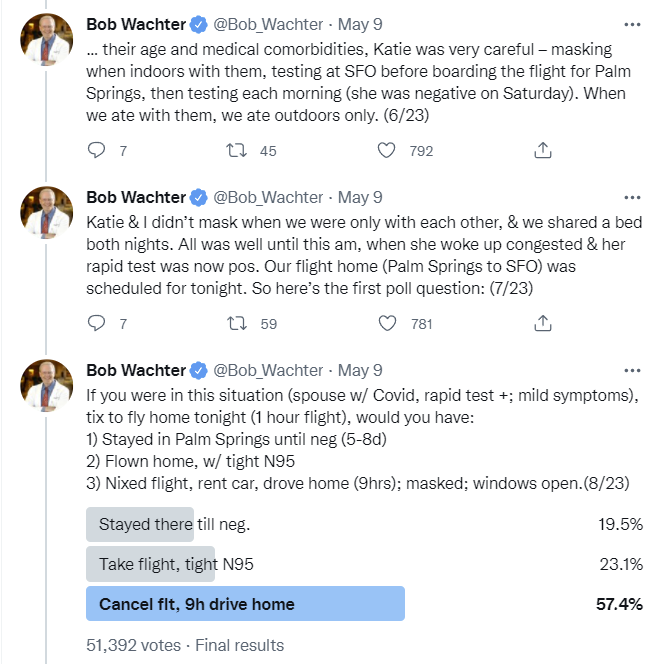Open Bob Wachter's avatar on poll tweet

click(47, 385)
